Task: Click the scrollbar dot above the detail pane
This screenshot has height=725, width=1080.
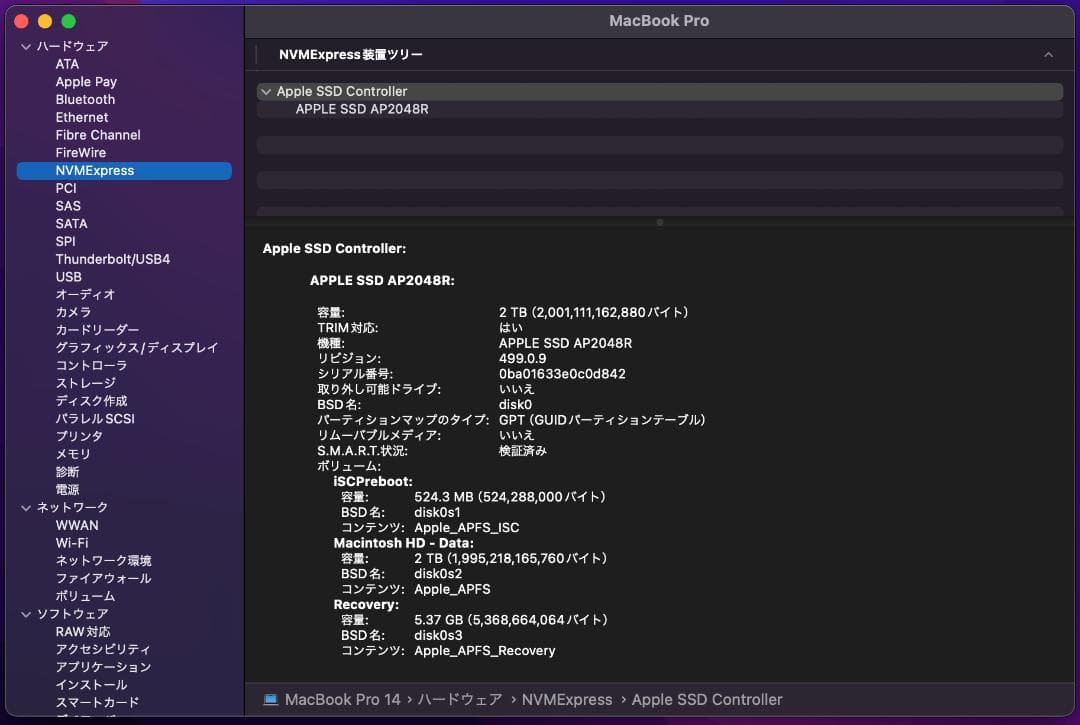Action: [658, 224]
